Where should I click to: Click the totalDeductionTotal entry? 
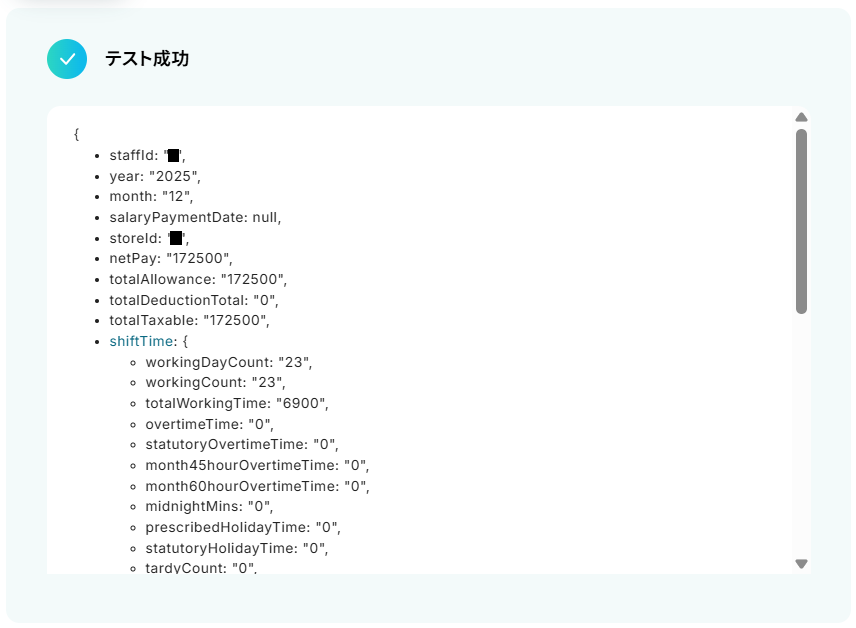(193, 300)
